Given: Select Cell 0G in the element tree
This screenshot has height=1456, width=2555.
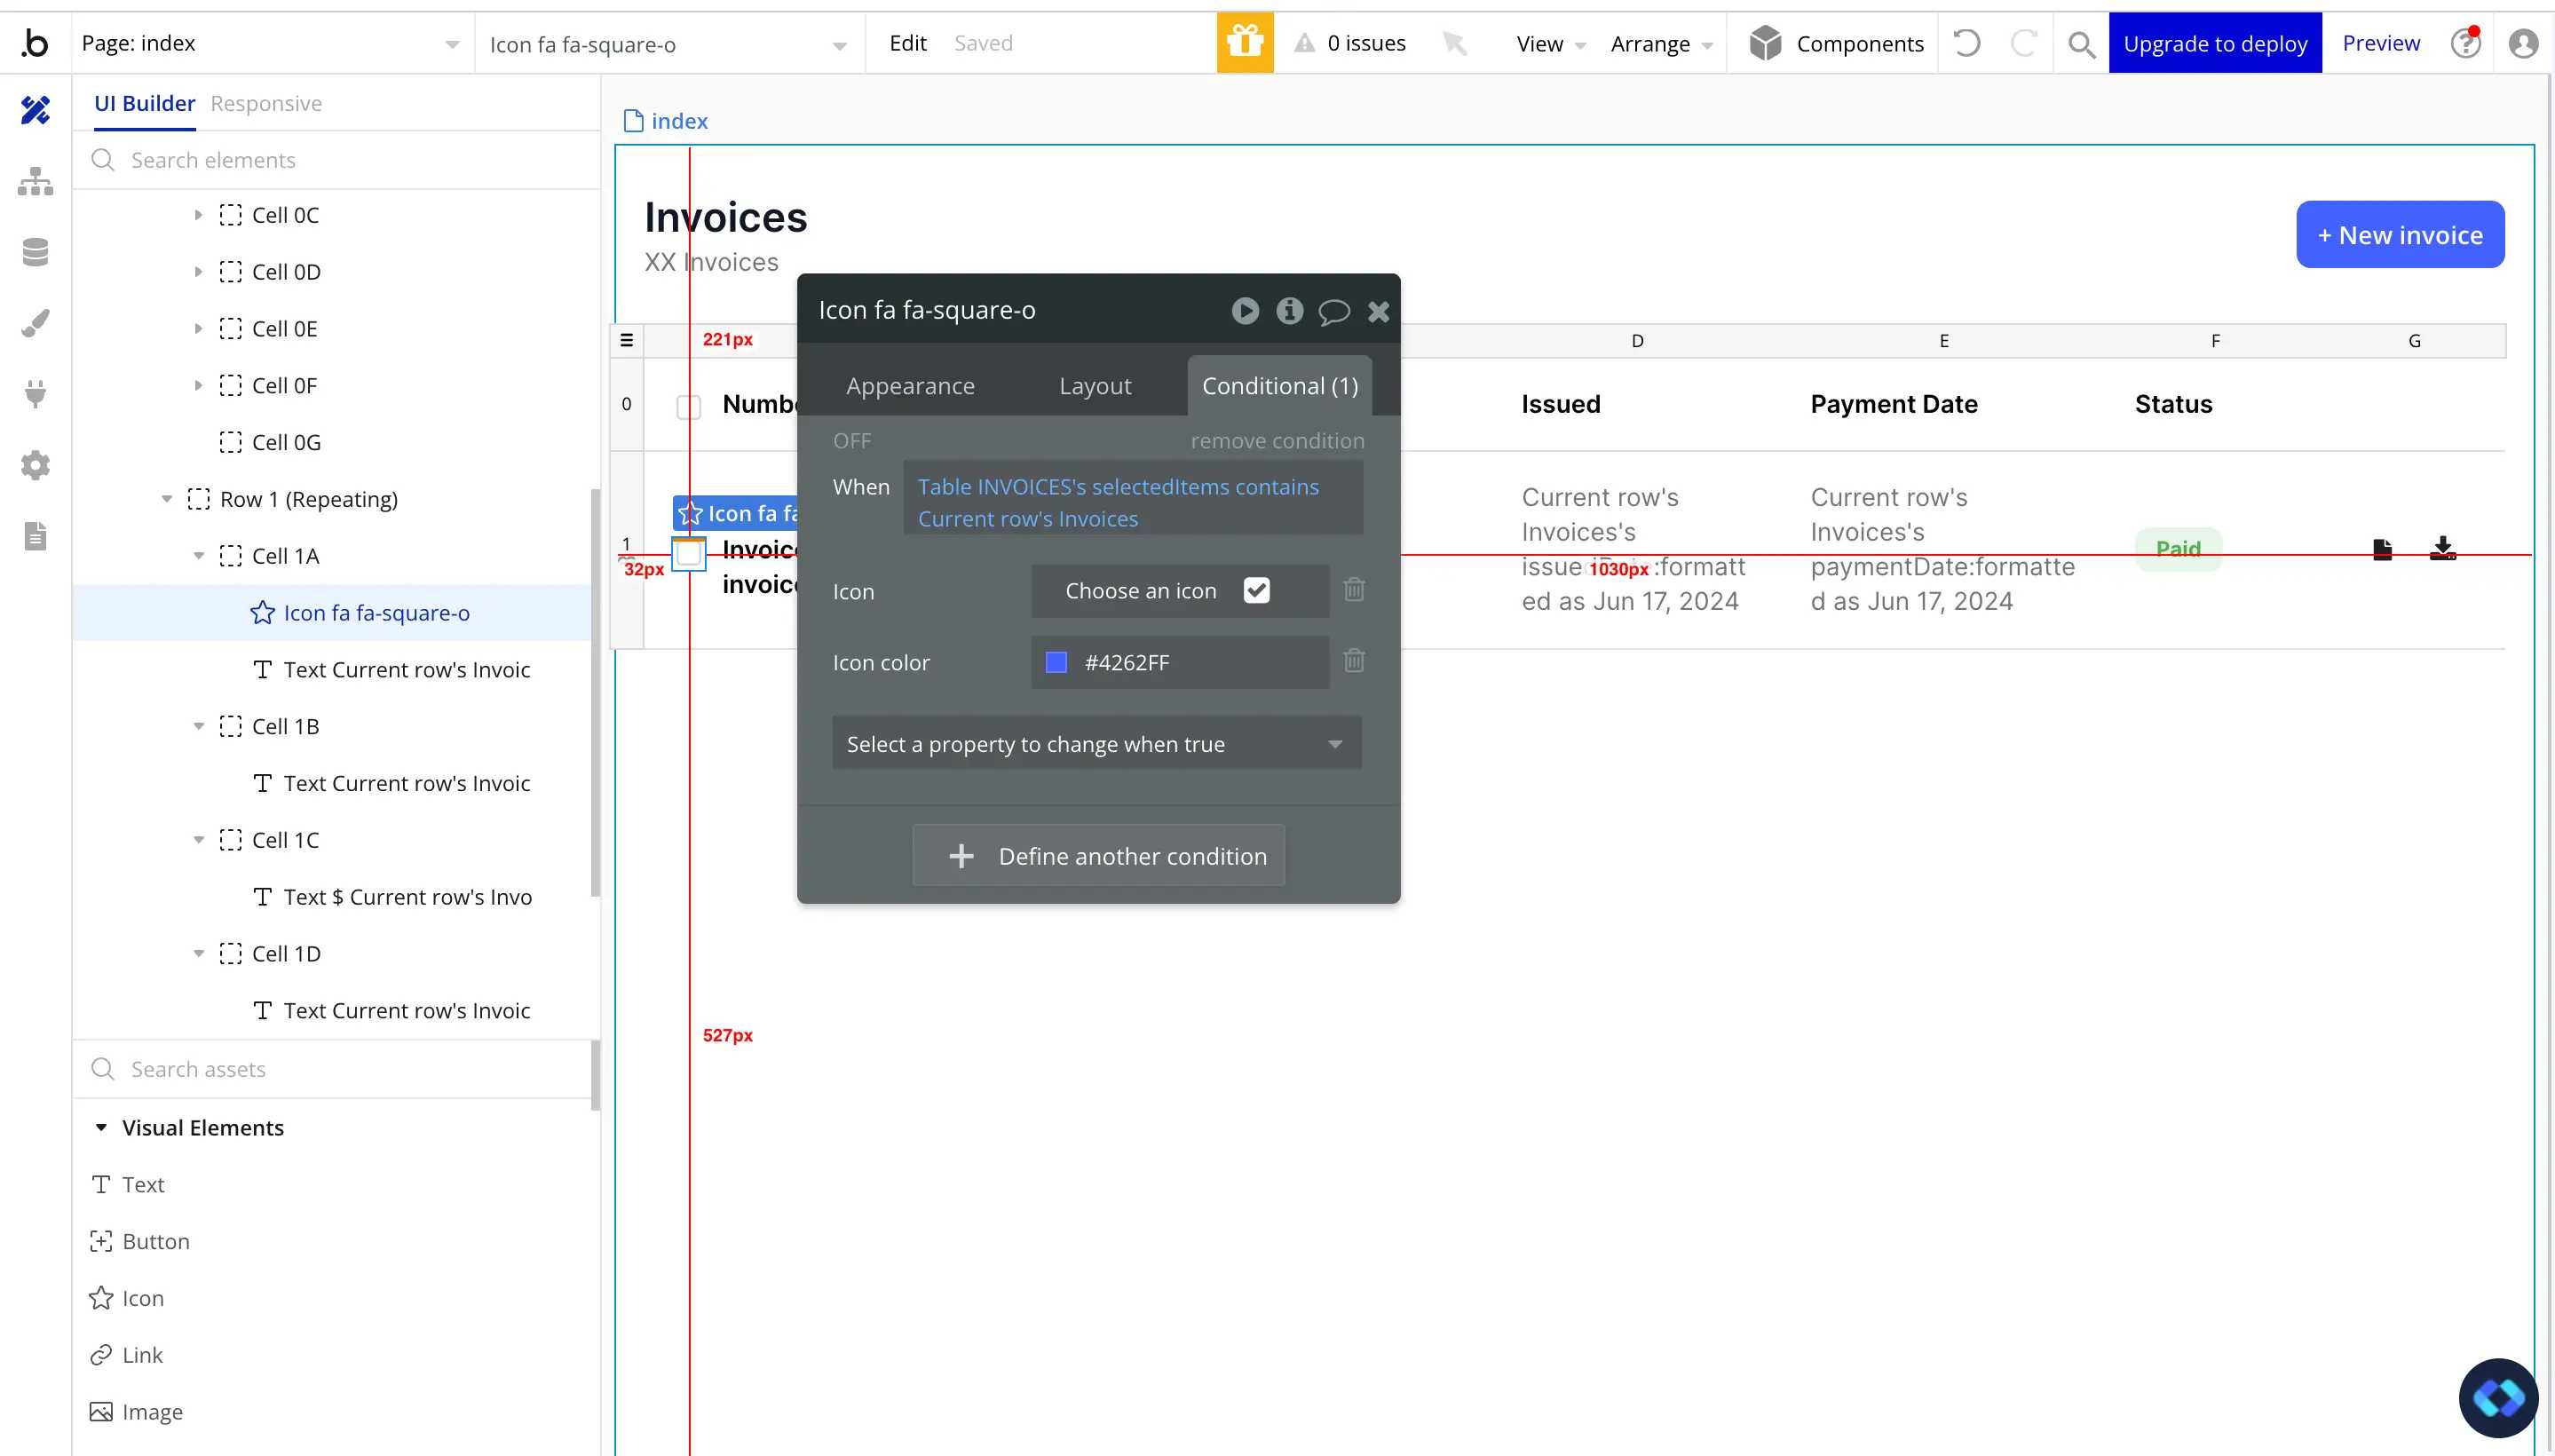Looking at the screenshot, I should (x=286, y=442).
